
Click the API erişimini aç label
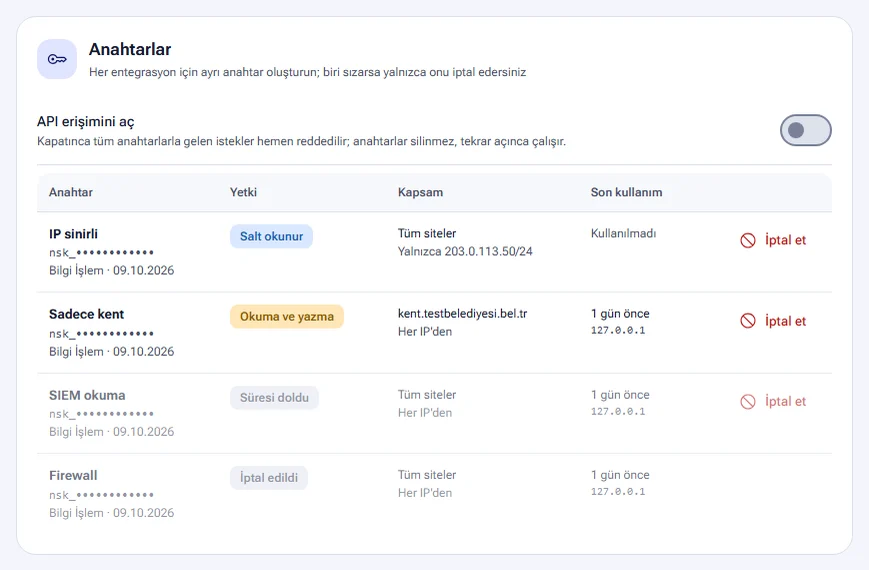pyautogui.click(x=86, y=121)
